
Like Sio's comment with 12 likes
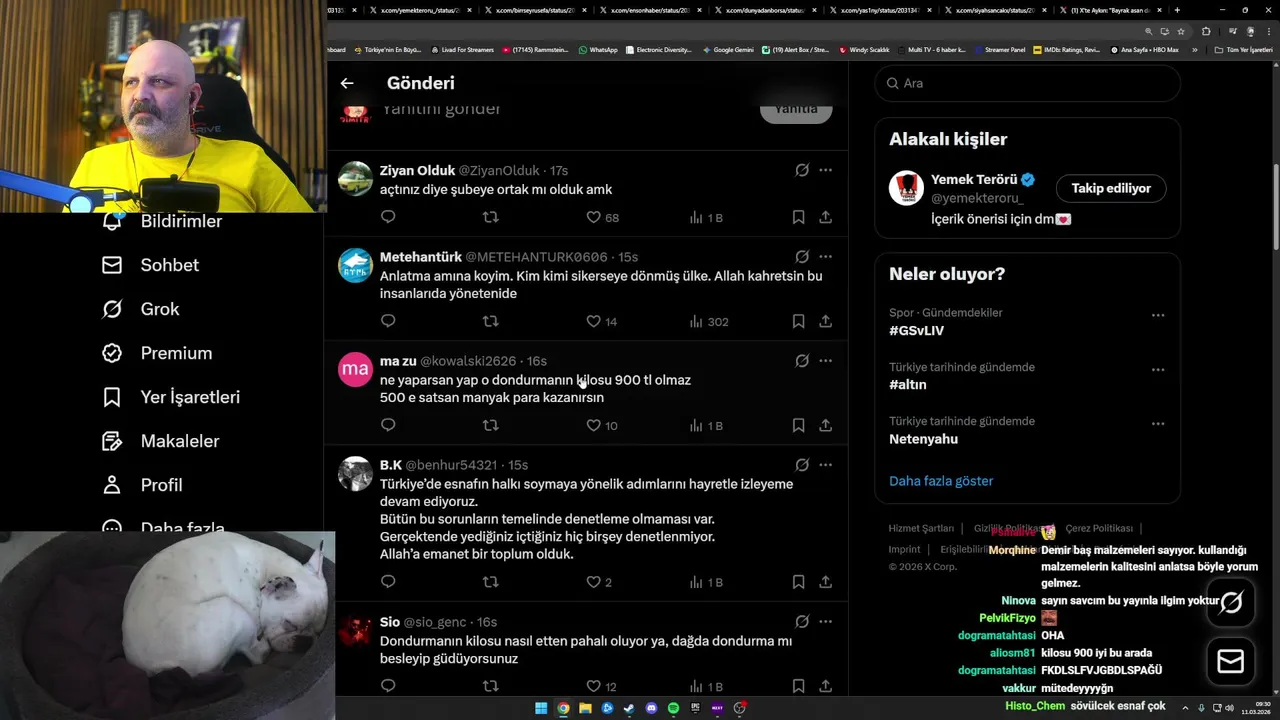click(602, 686)
